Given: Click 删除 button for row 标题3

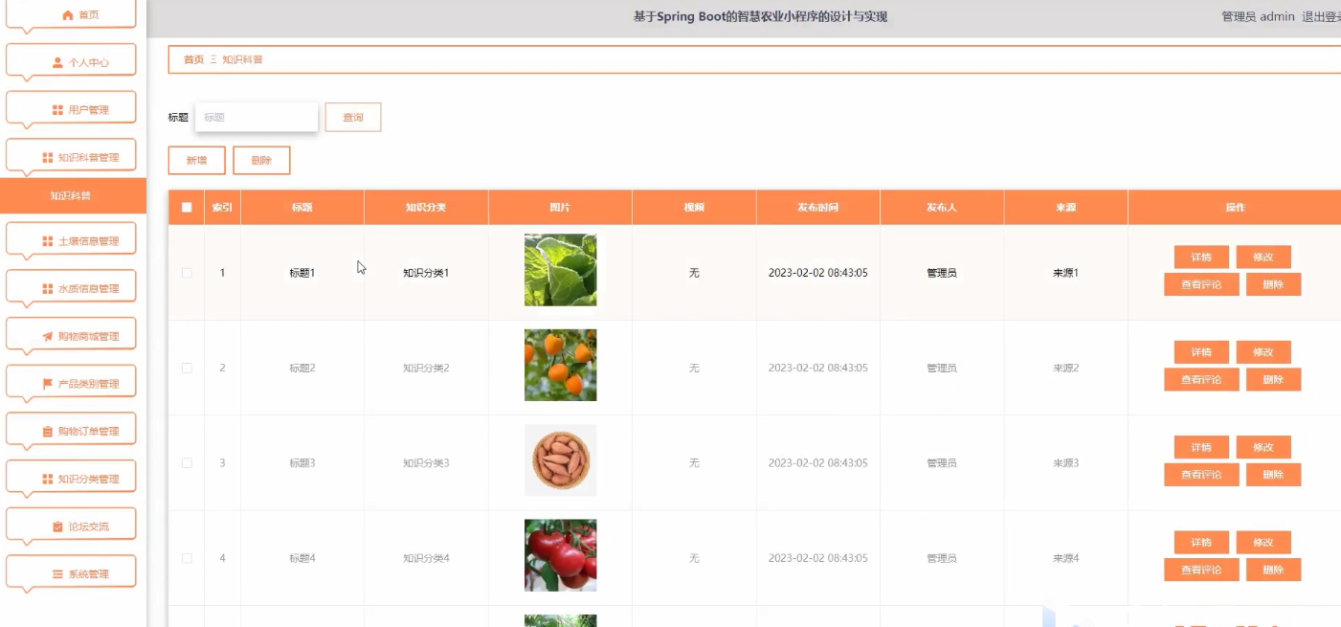Looking at the screenshot, I should coord(1273,474).
